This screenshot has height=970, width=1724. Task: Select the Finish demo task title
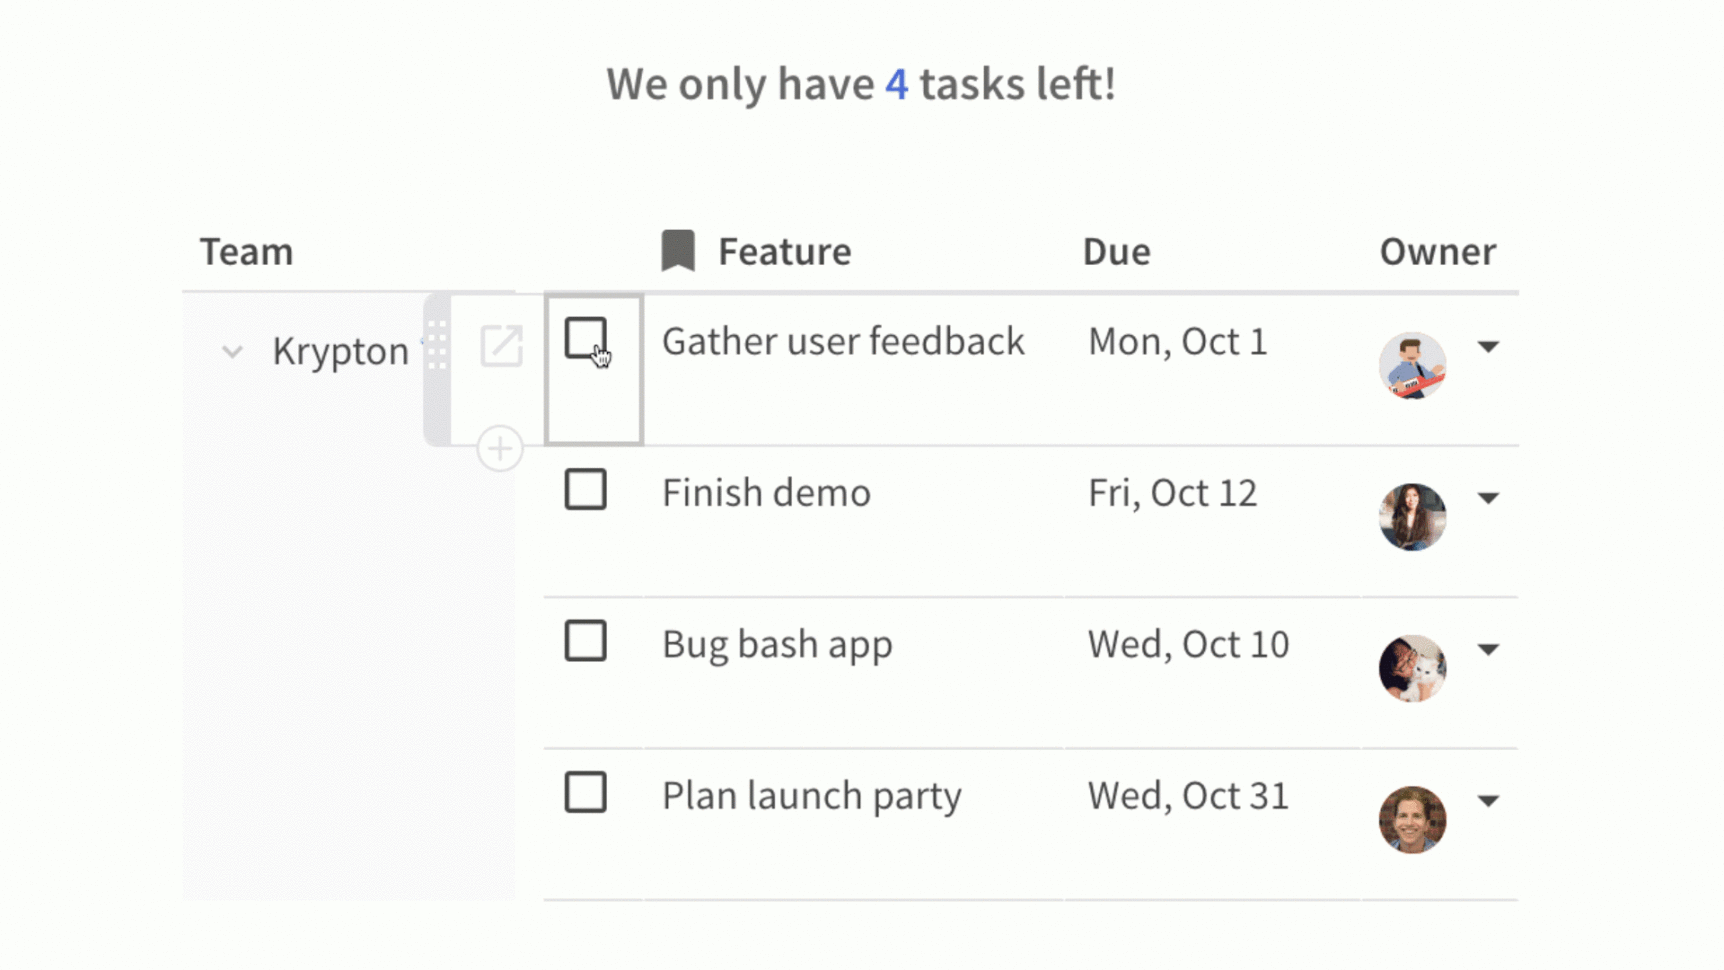[766, 491]
